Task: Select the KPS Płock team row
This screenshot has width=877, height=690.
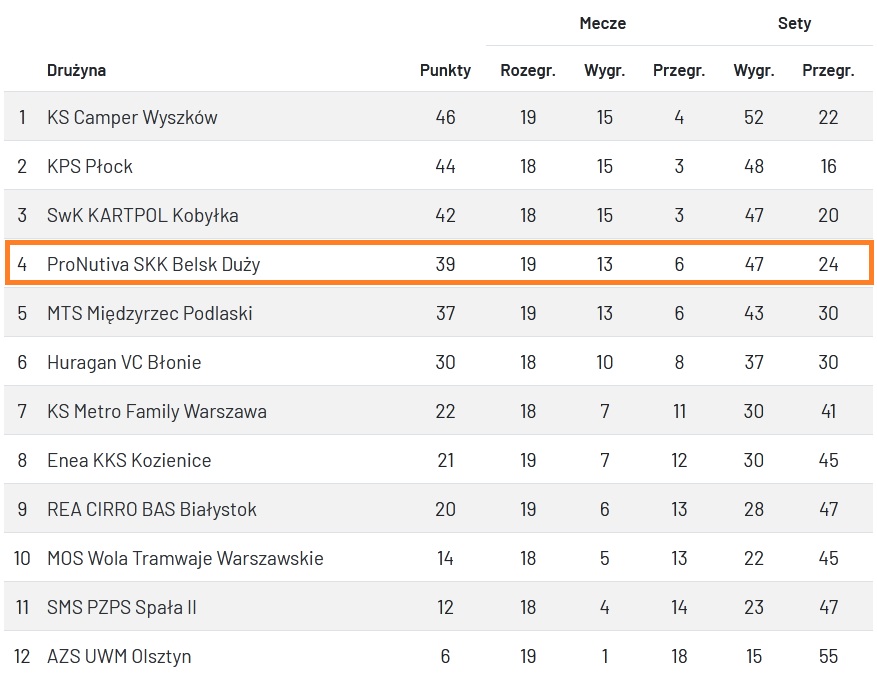Action: (x=90, y=166)
